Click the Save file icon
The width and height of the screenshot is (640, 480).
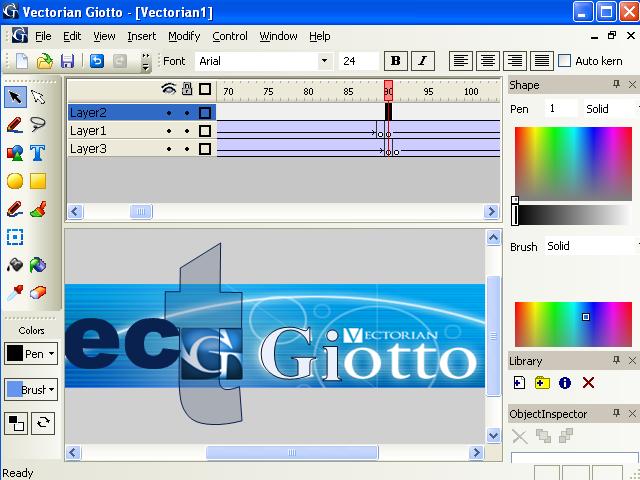tap(67, 61)
